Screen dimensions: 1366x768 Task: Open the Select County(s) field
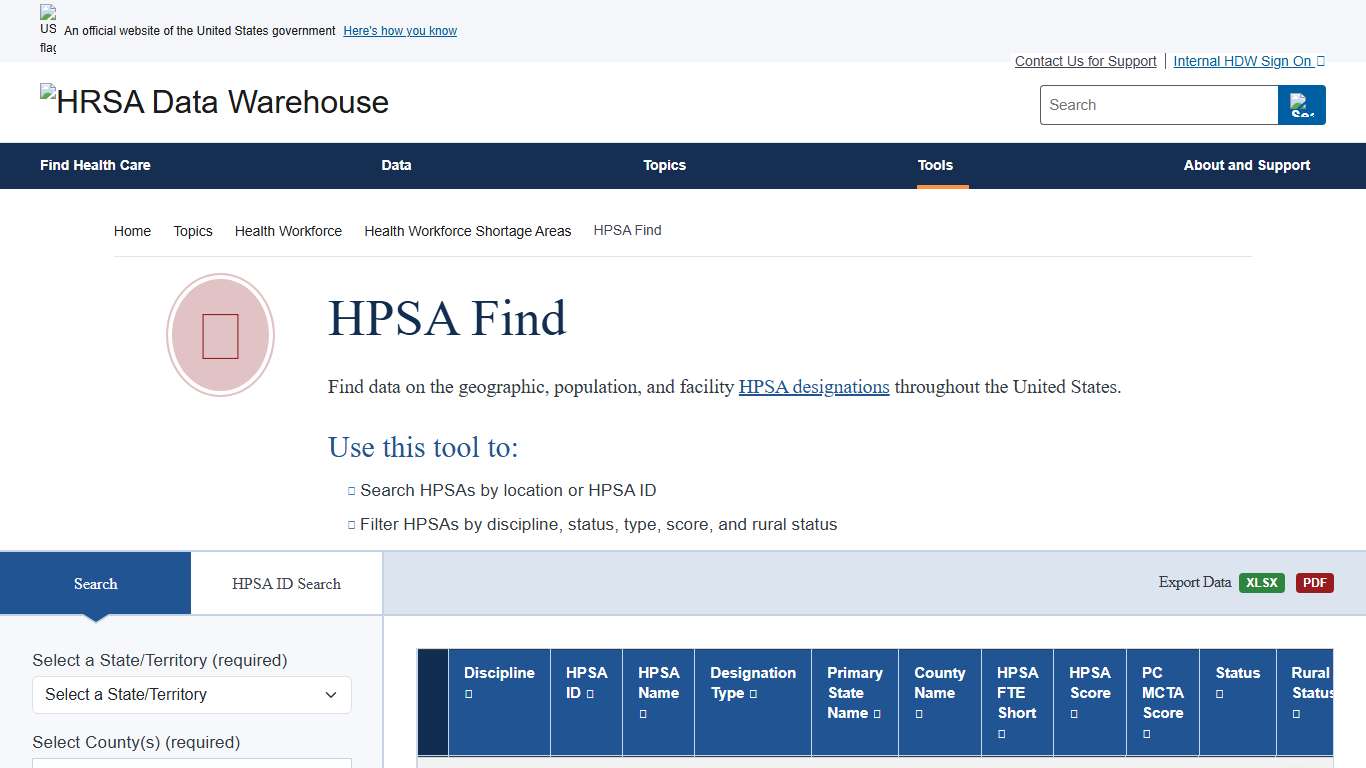click(x=191, y=763)
